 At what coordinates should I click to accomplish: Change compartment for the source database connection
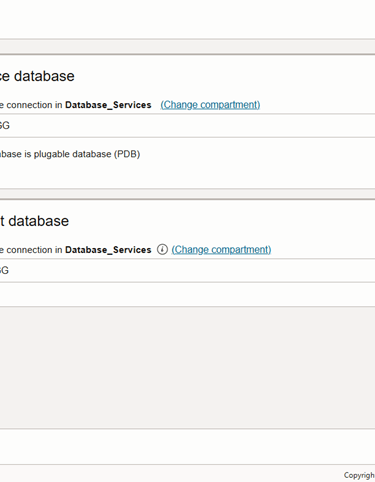pyautogui.click(x=210, y=105)
